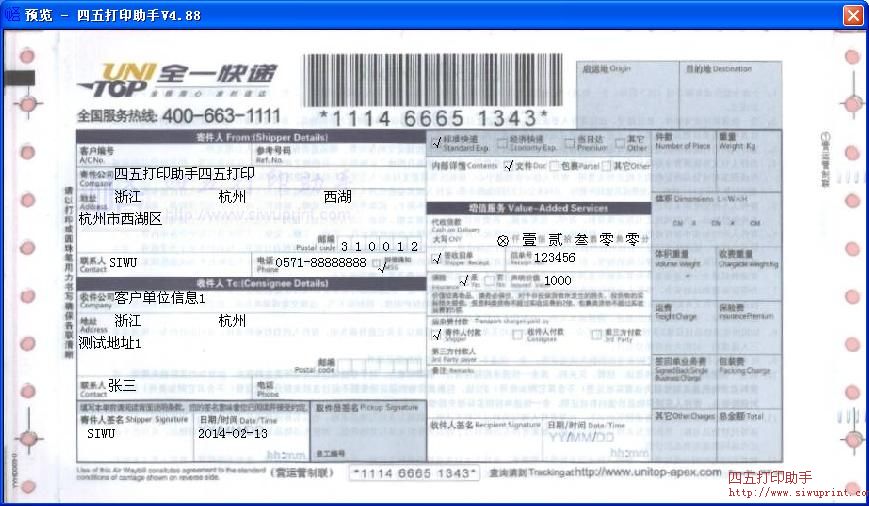Click shipper province 浙江 in sender address

pyautogui.click(x=127, y=197)
